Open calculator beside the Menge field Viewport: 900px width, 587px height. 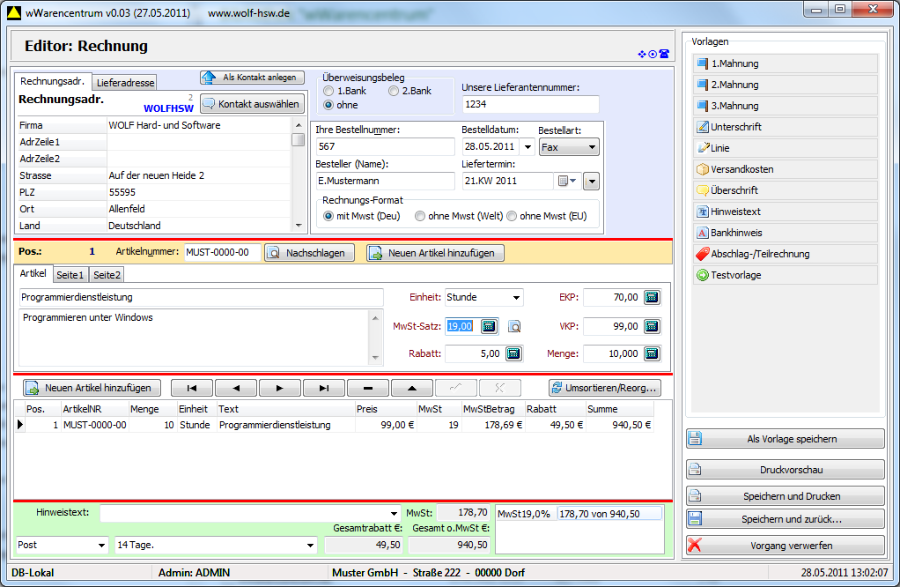[x=652, y=353]
